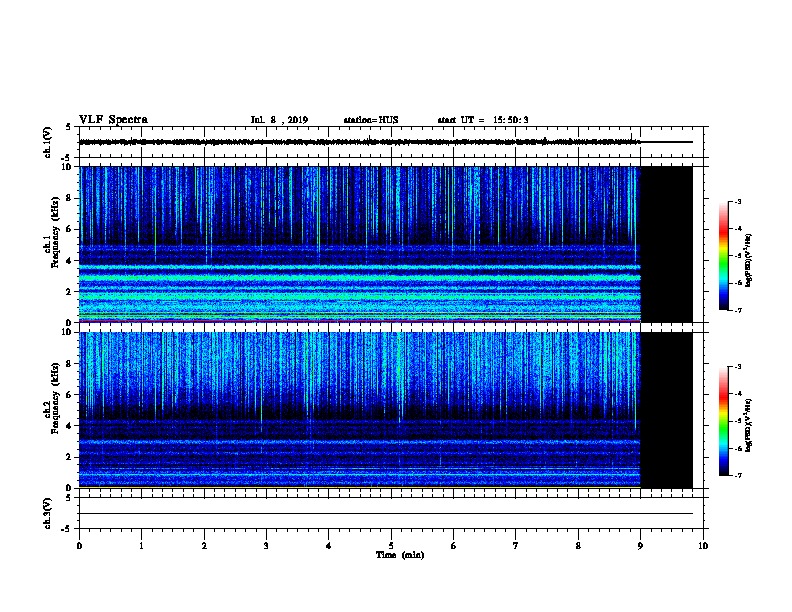The image size is (792, 612).
Task: Click the '-3' label on ch.1 colorbar
Action: point(737,201)
